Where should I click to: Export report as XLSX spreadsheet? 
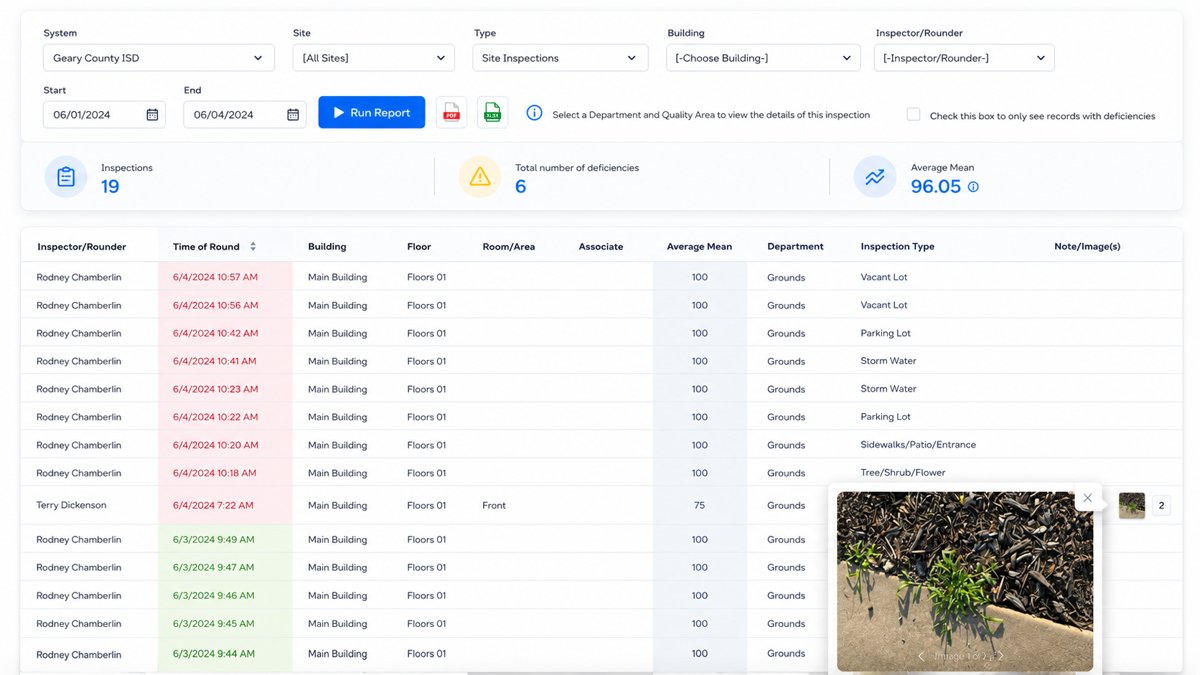click(x=492, y=113)
